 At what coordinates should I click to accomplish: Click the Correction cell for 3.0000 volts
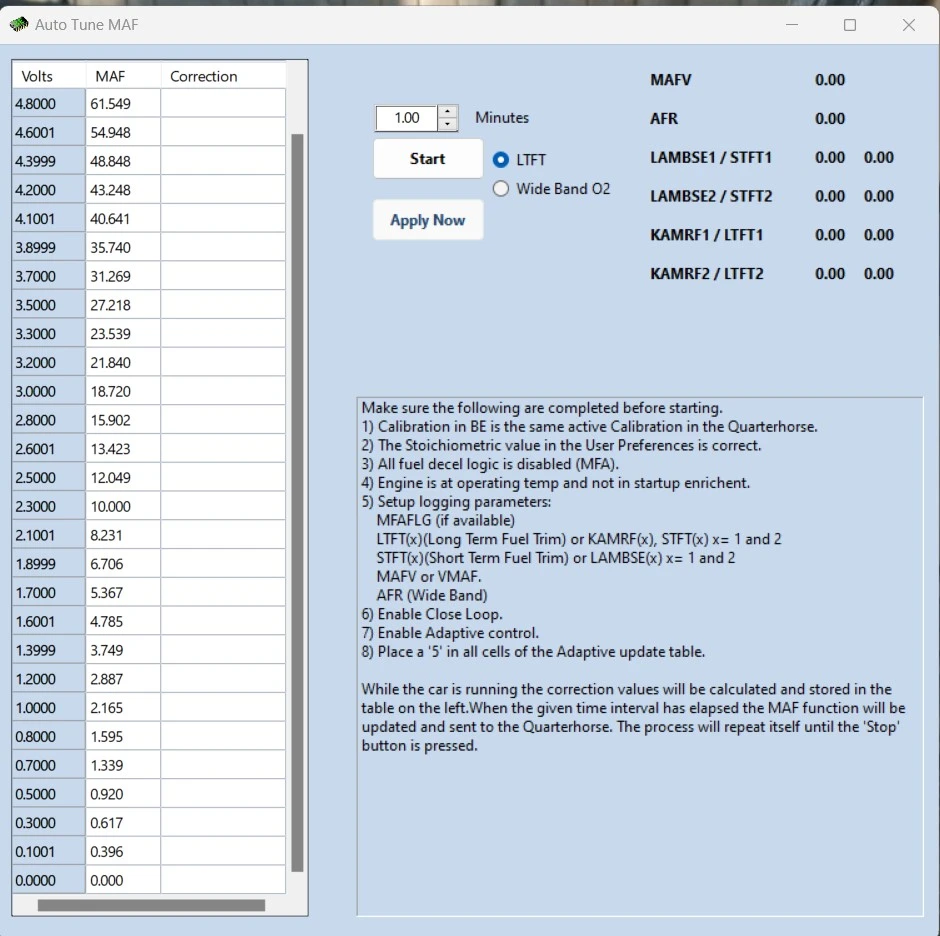click(x=223, y=391)
